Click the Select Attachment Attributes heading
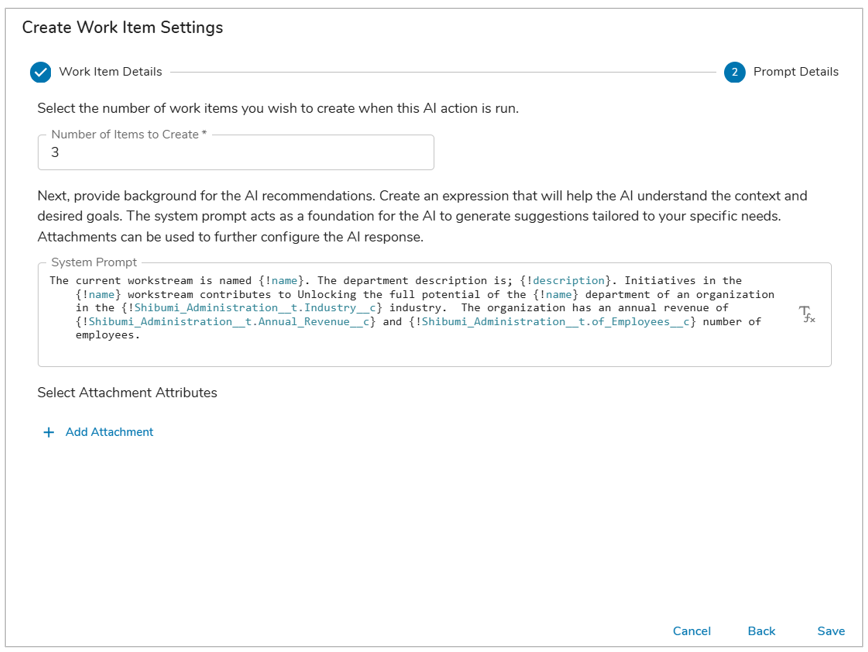This screenshot has height=652, width=868. tap(127, 392)
